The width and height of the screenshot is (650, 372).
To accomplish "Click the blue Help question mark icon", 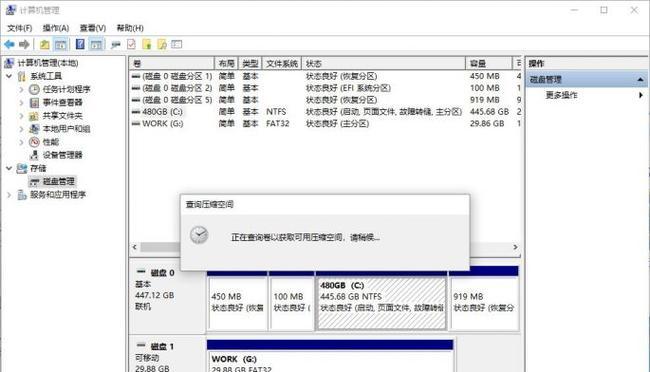I will tap(80, 44).
